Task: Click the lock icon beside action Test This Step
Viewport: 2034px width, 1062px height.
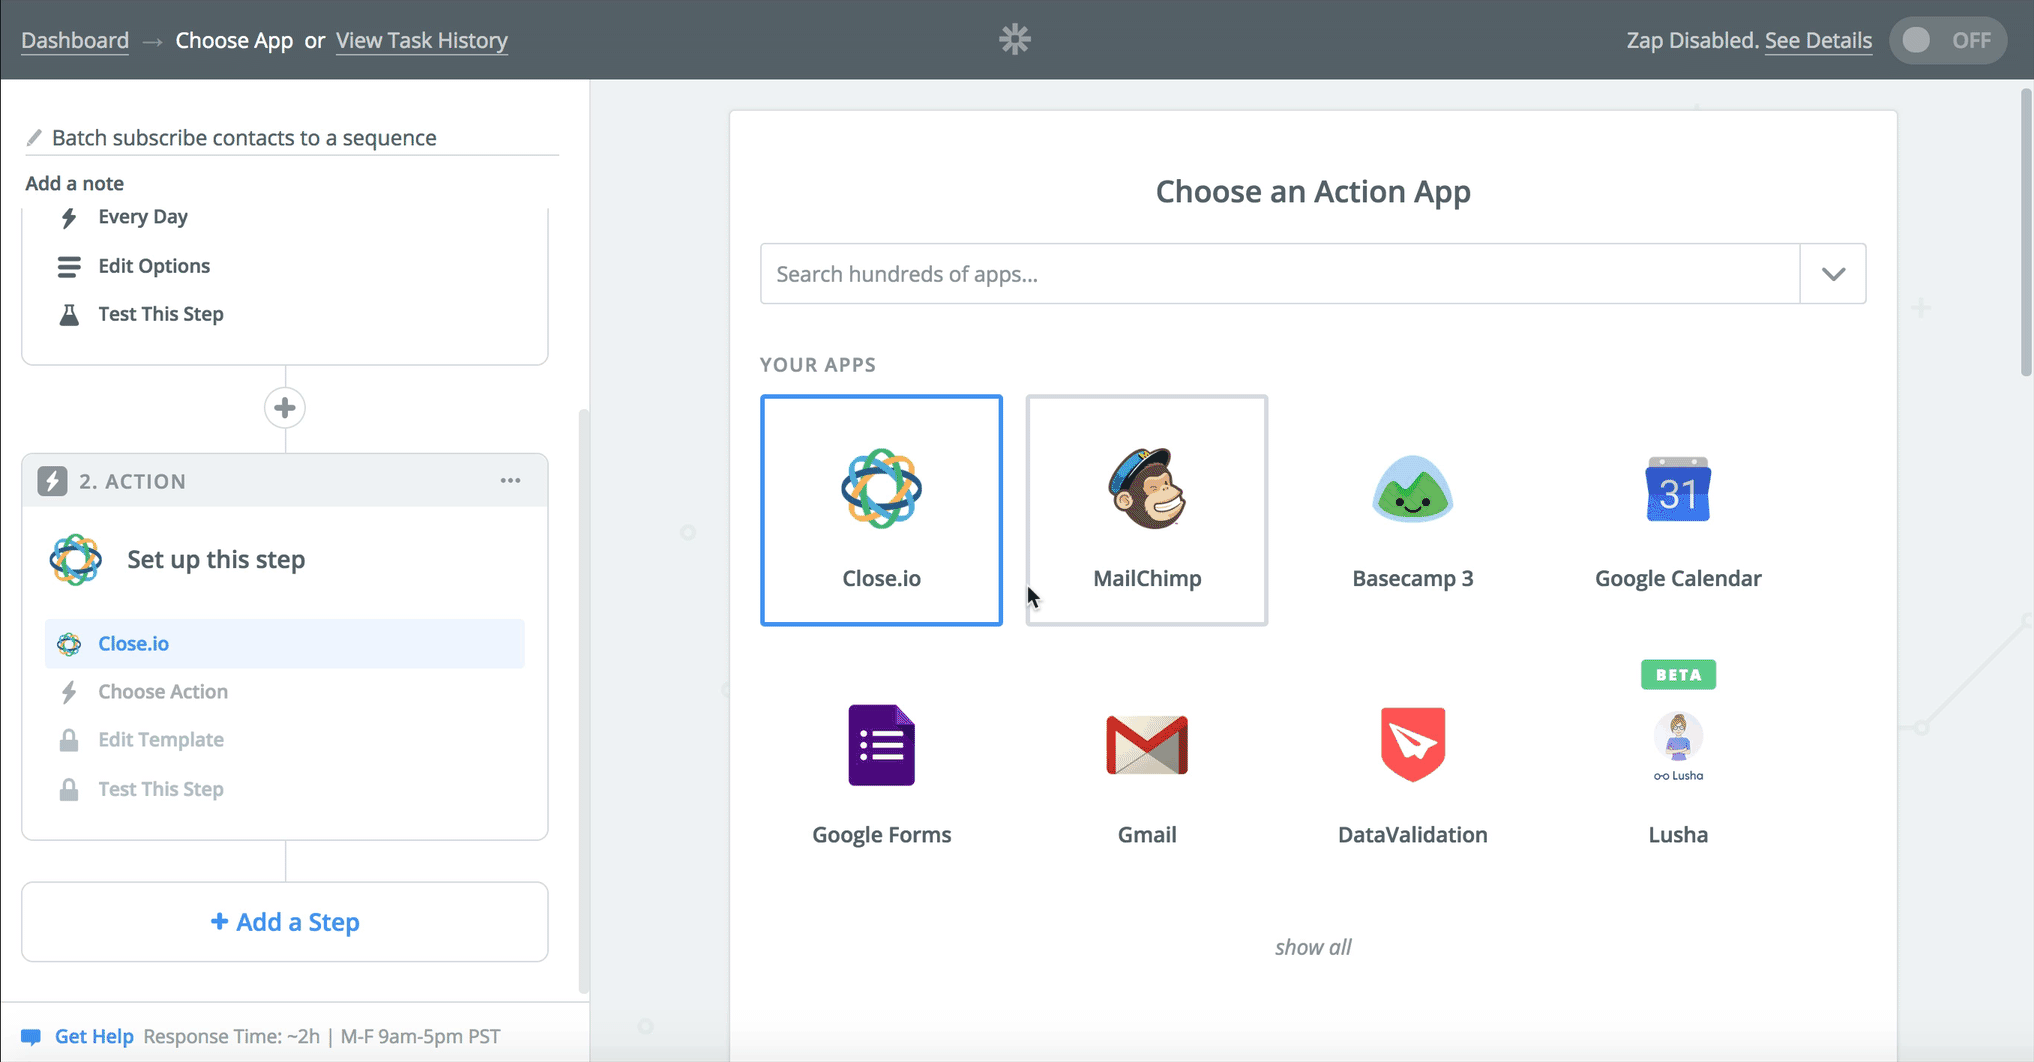Action: [69, 790]
